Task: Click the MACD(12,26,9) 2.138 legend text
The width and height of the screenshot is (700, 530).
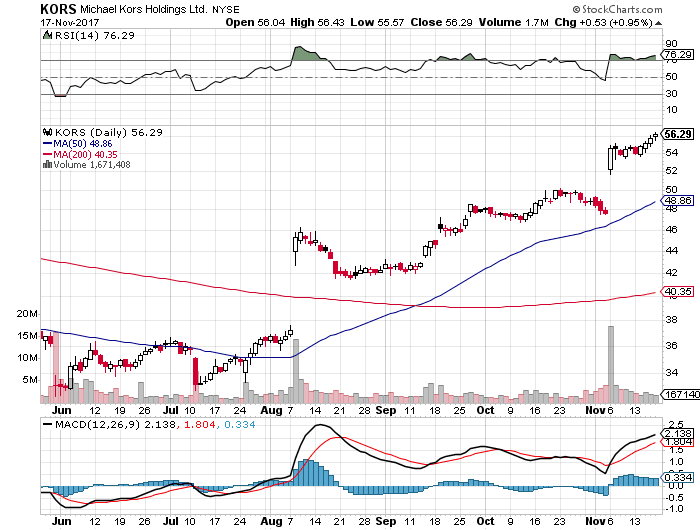Action: click(115, 425)
